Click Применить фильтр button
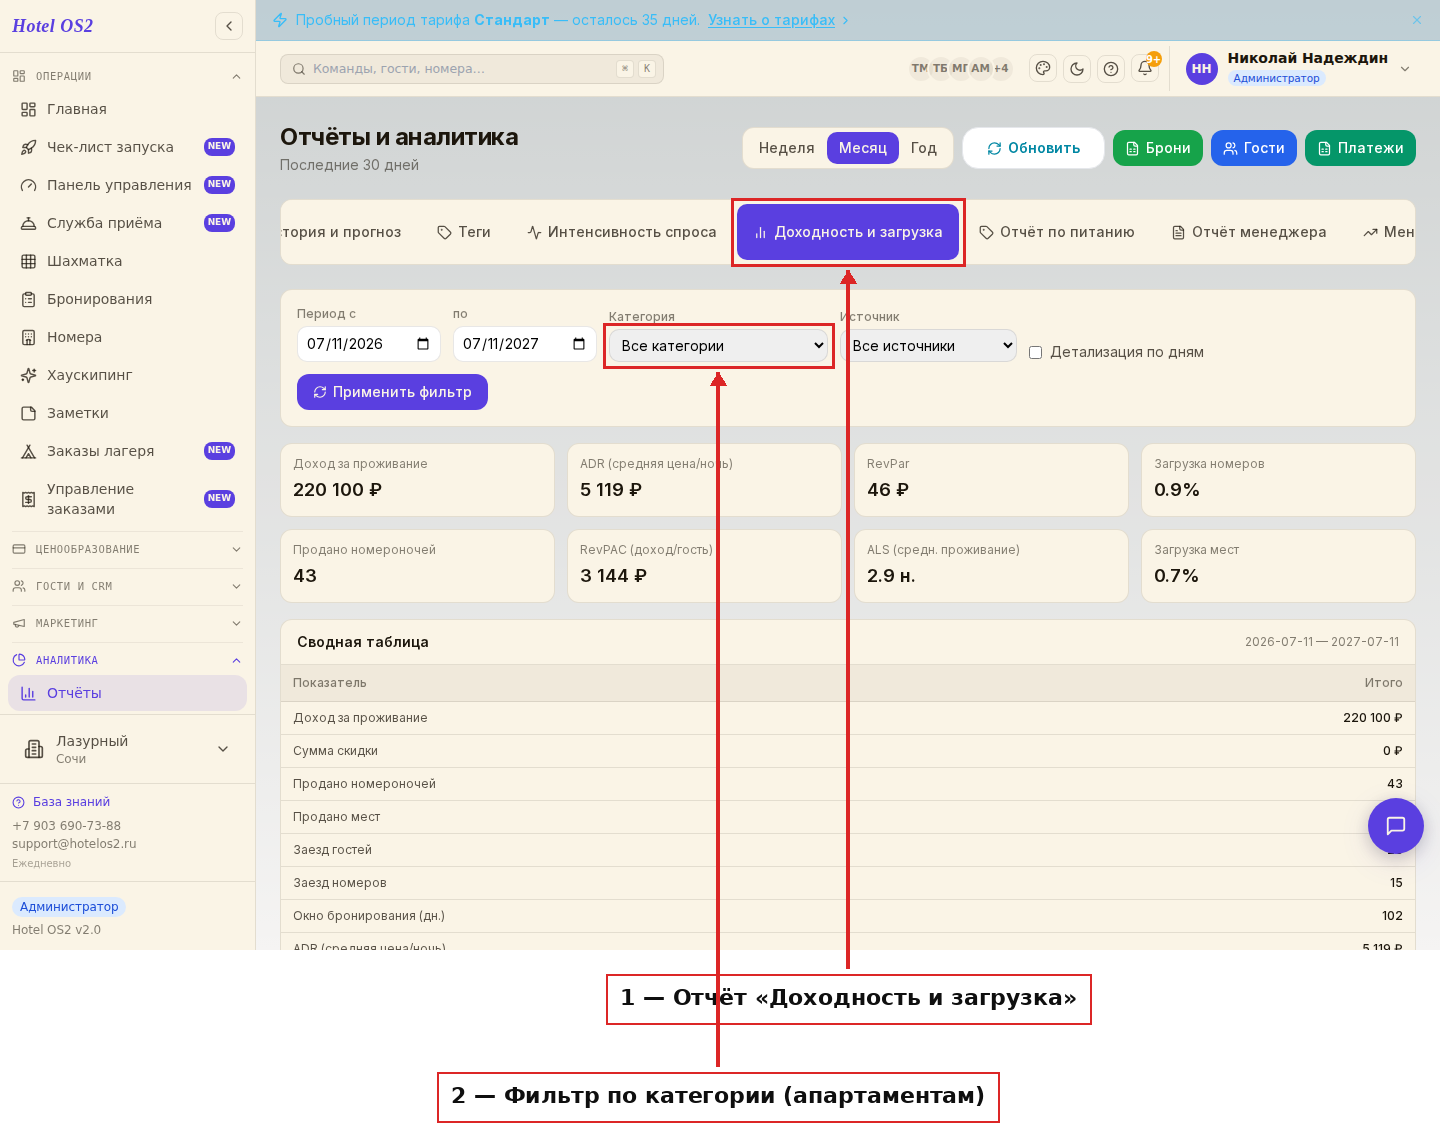This screenshot has width=1440, height=1146. pos(392,392)
